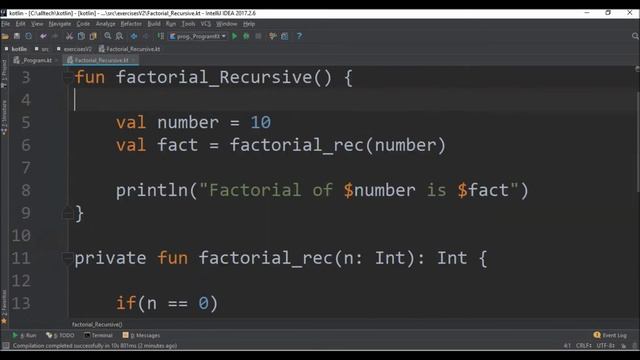Open the Window menu

227,24
